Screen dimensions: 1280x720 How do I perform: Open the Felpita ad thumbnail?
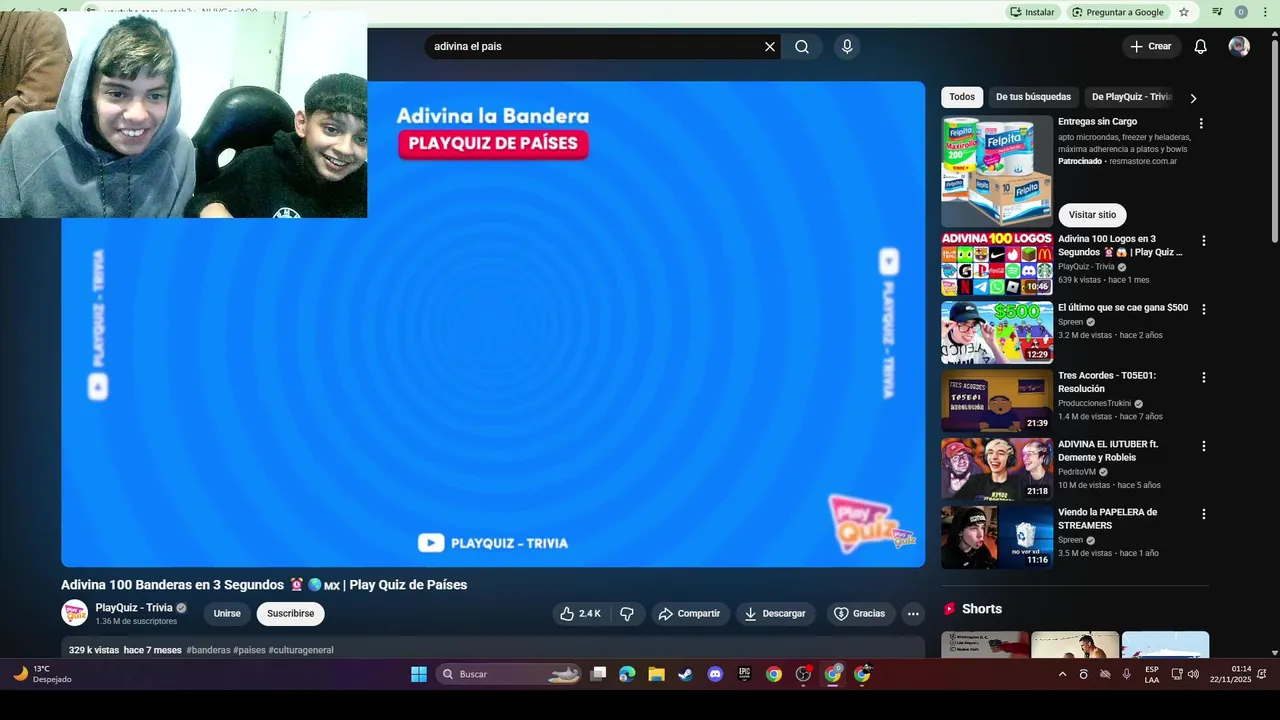coord(997,171)
